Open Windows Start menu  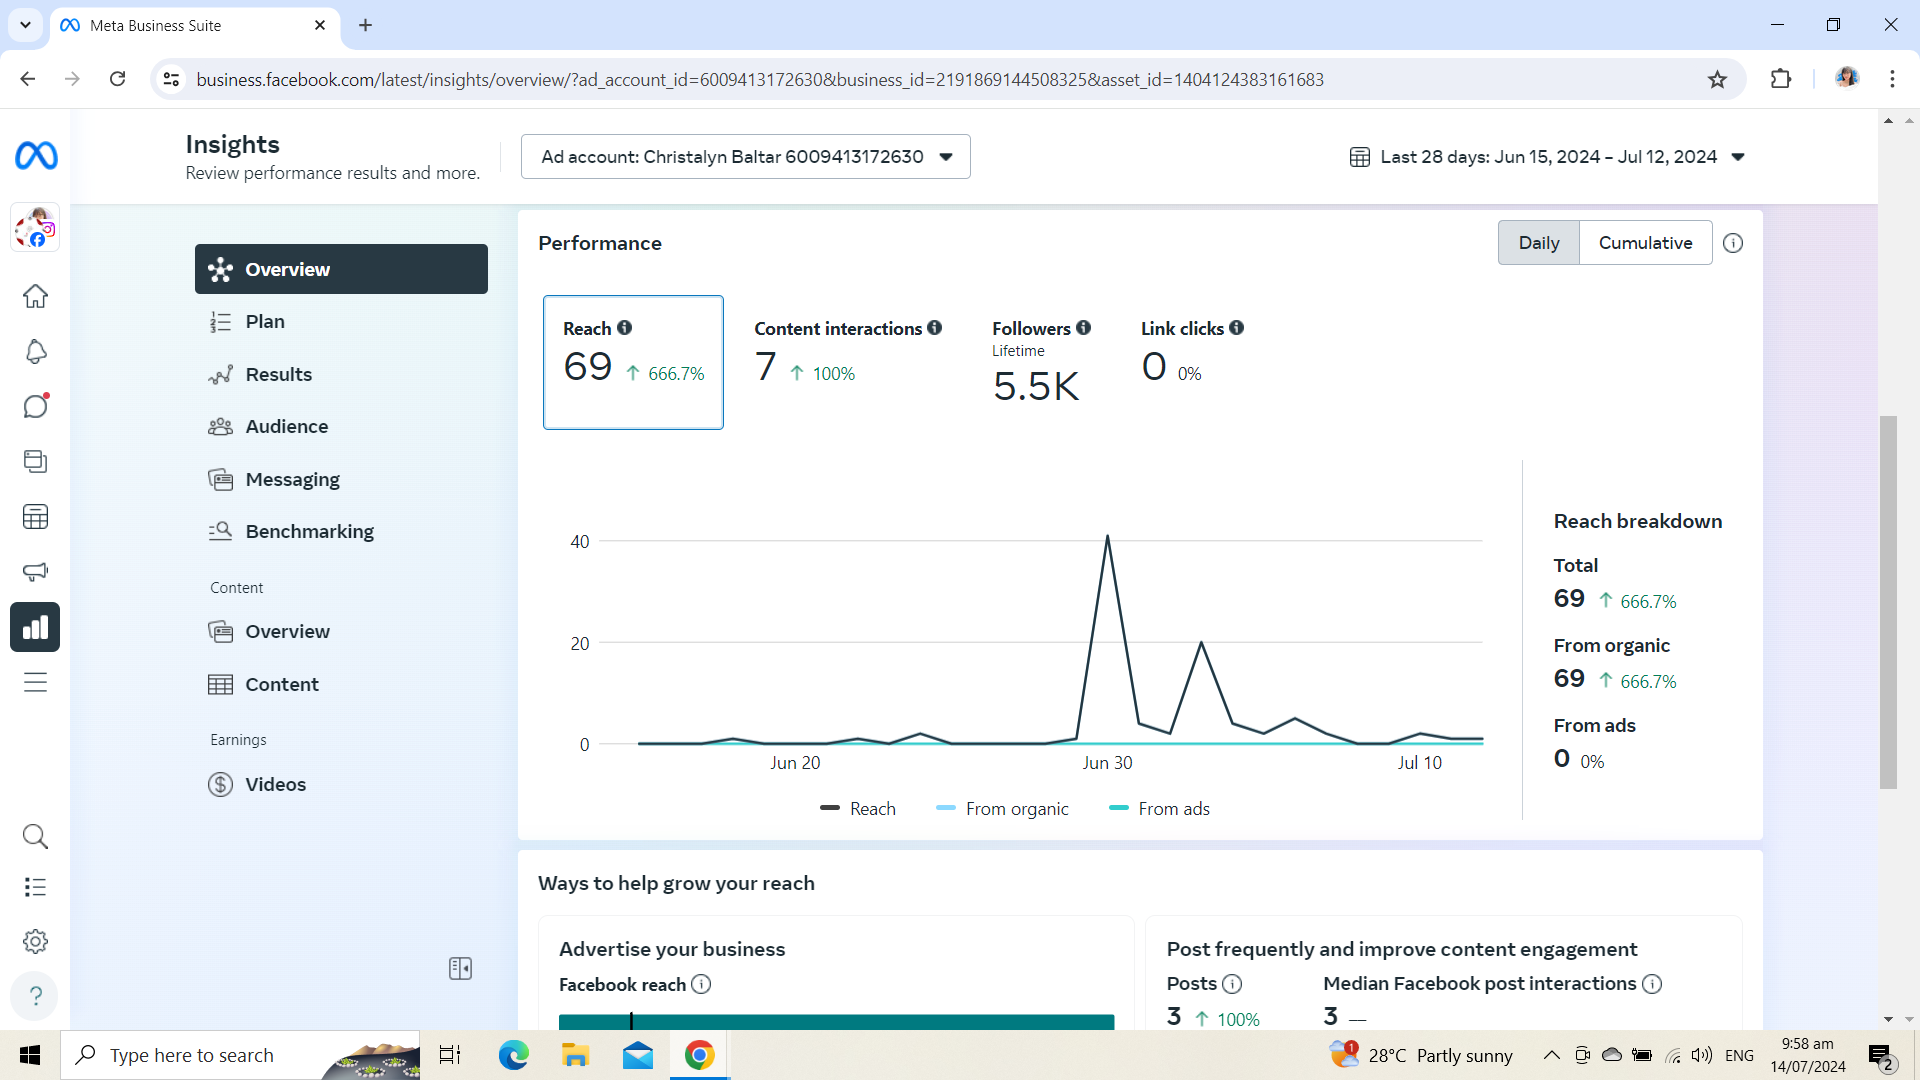tap(30, 1055)
